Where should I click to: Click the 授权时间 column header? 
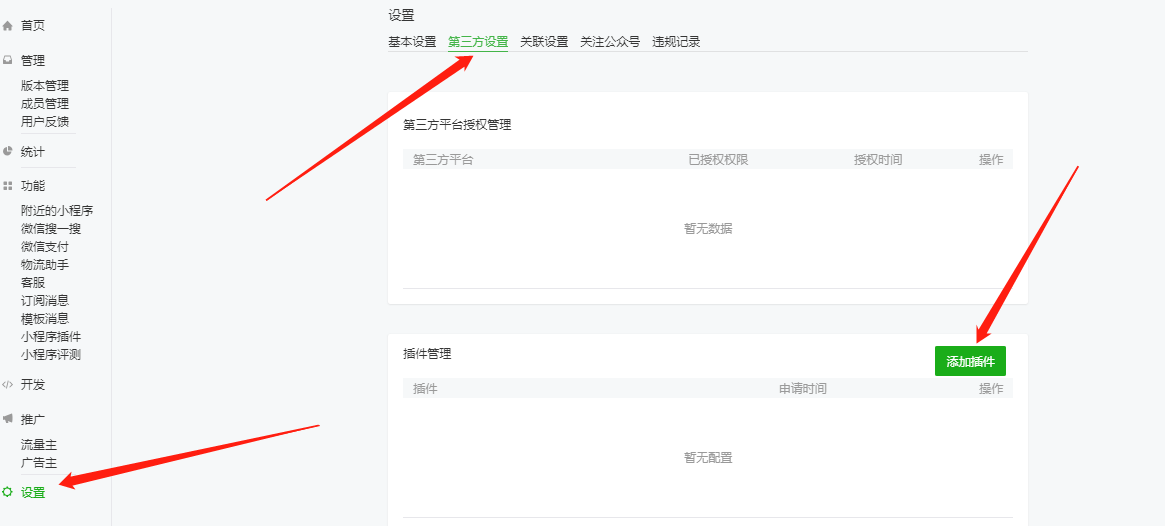click(x=878, y=160)
